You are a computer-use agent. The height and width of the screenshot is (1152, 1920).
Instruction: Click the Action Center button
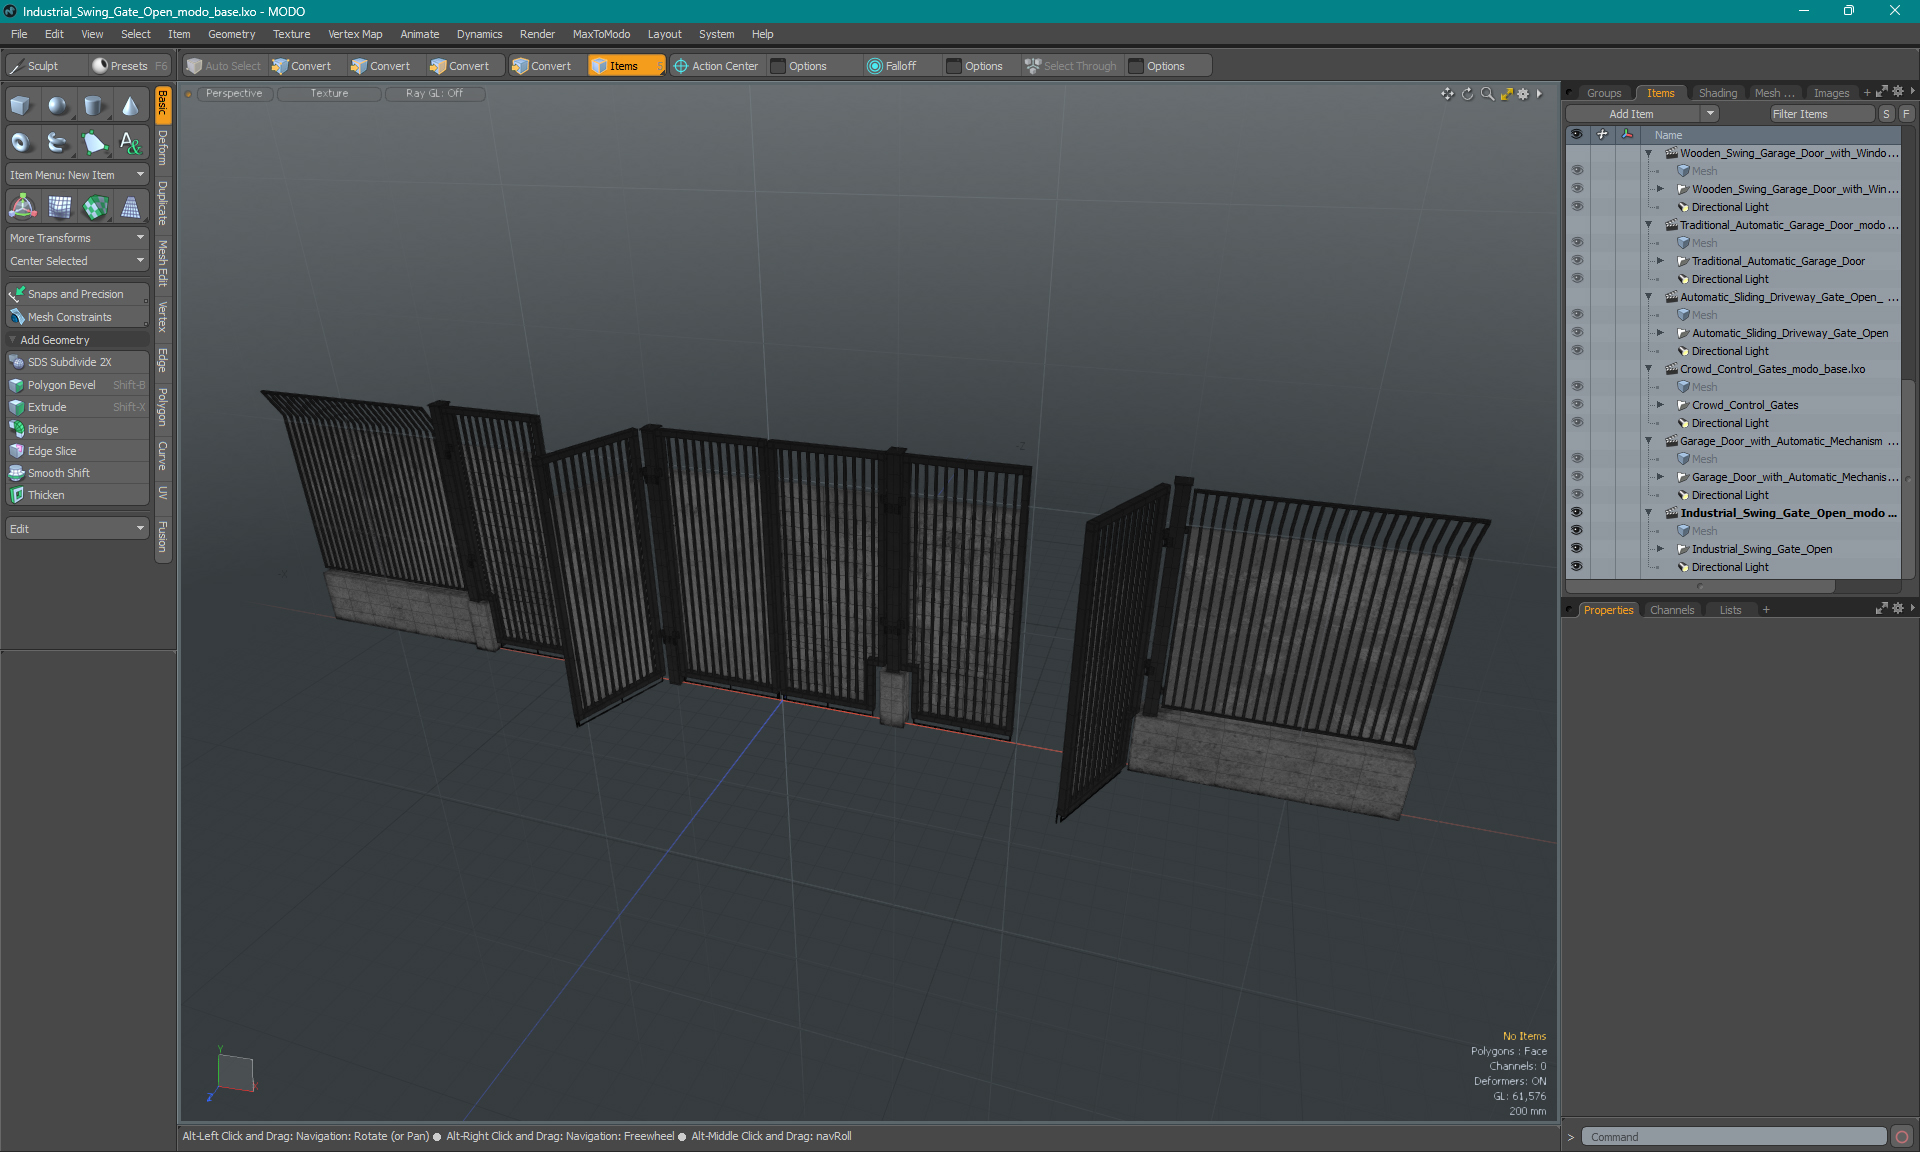click(716, 66)
